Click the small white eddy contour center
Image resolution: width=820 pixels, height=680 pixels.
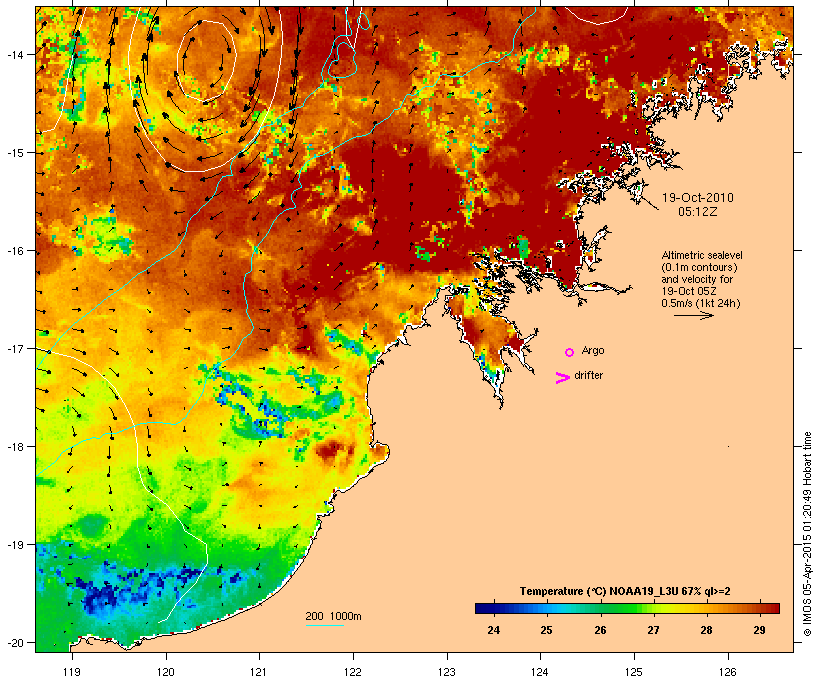207,60
